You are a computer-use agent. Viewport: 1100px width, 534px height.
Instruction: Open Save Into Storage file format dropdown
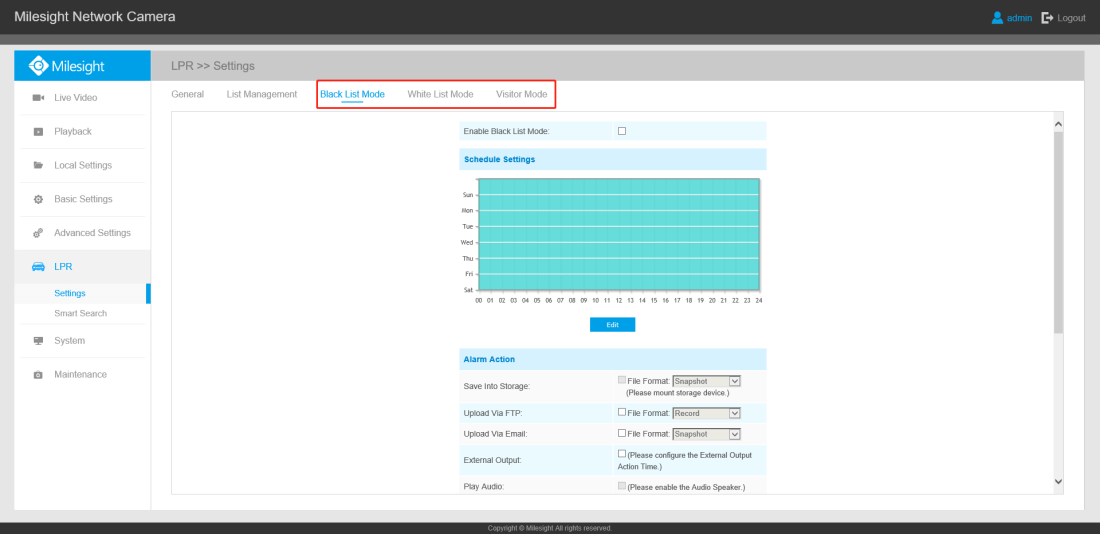pos(706,381)
